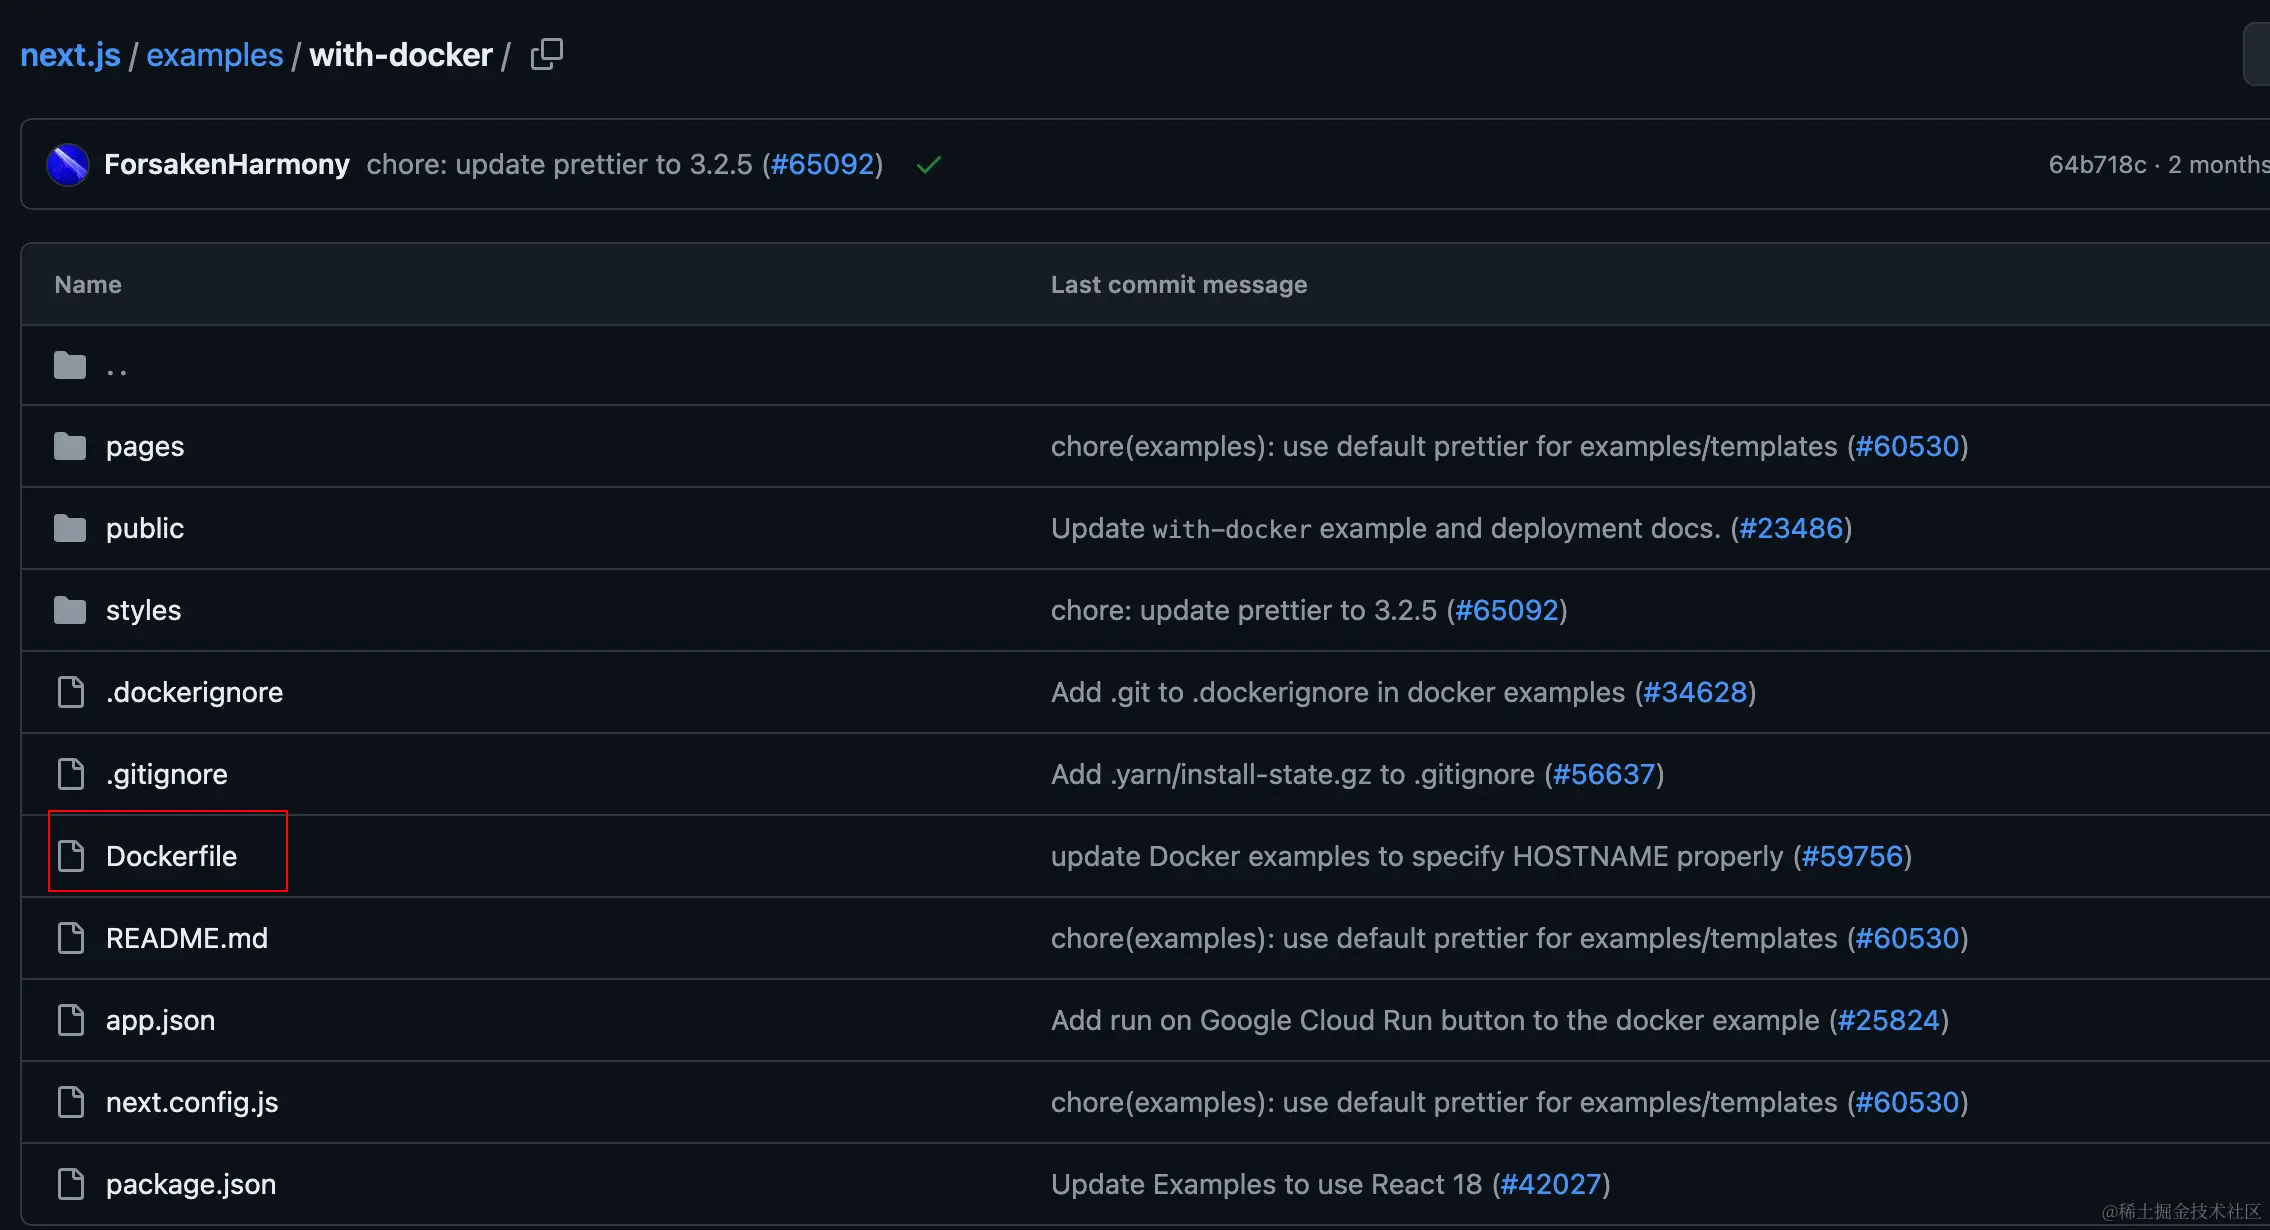2270x1230 pixels.
Task: Open commit 'Add run on Google Cloud Run button'
Action: click(x=1435, y=1020)
